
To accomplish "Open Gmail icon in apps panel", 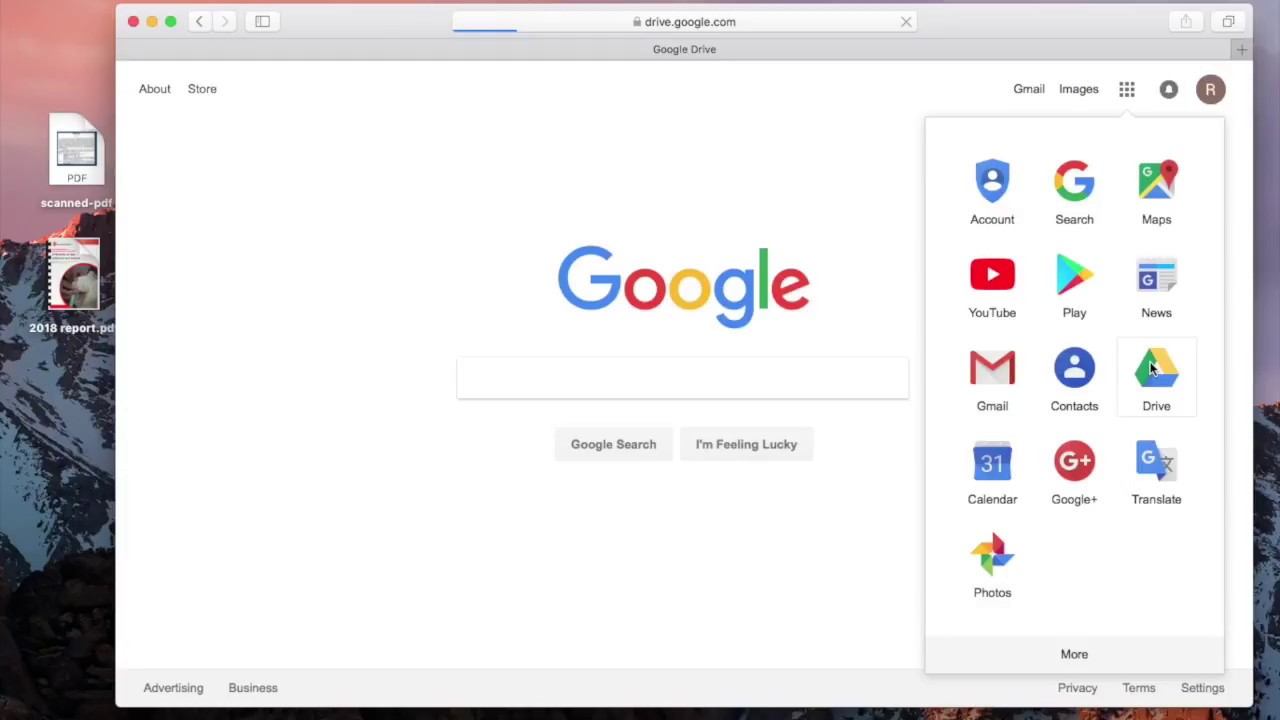I will click(992, 379).
